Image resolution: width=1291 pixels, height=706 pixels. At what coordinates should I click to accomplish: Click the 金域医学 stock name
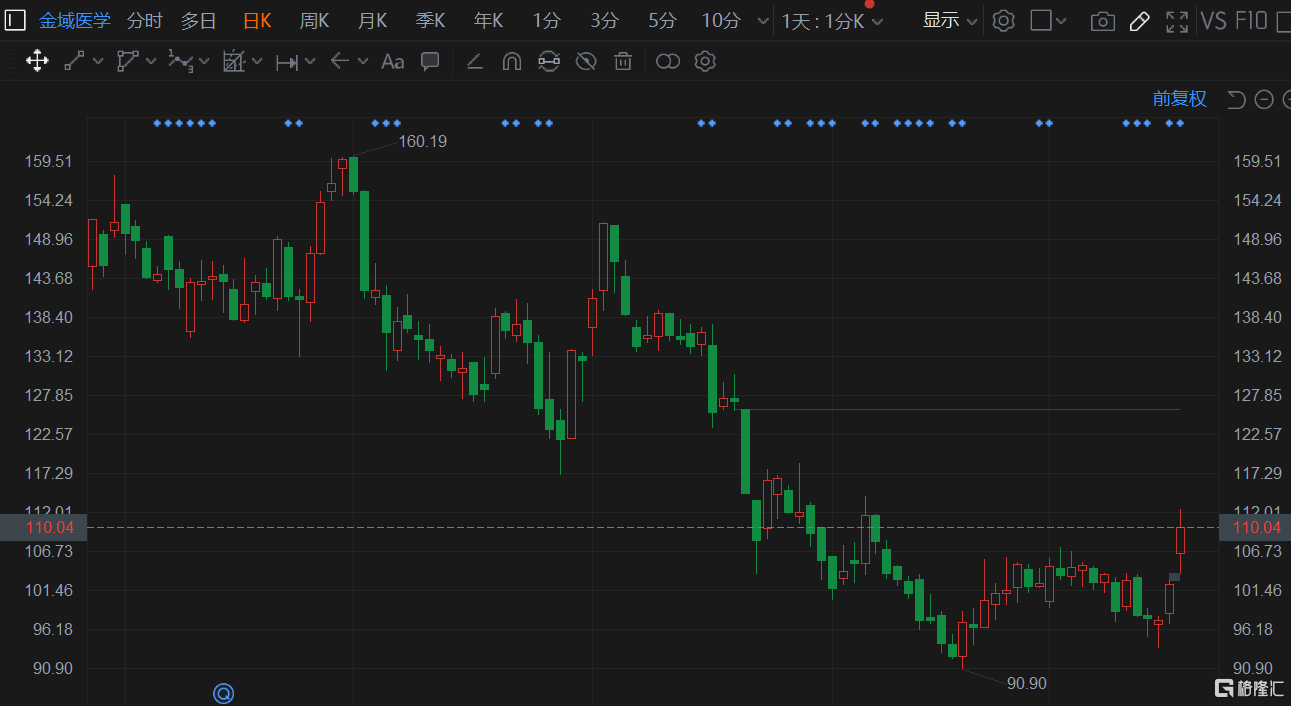[x=75, y=21]
